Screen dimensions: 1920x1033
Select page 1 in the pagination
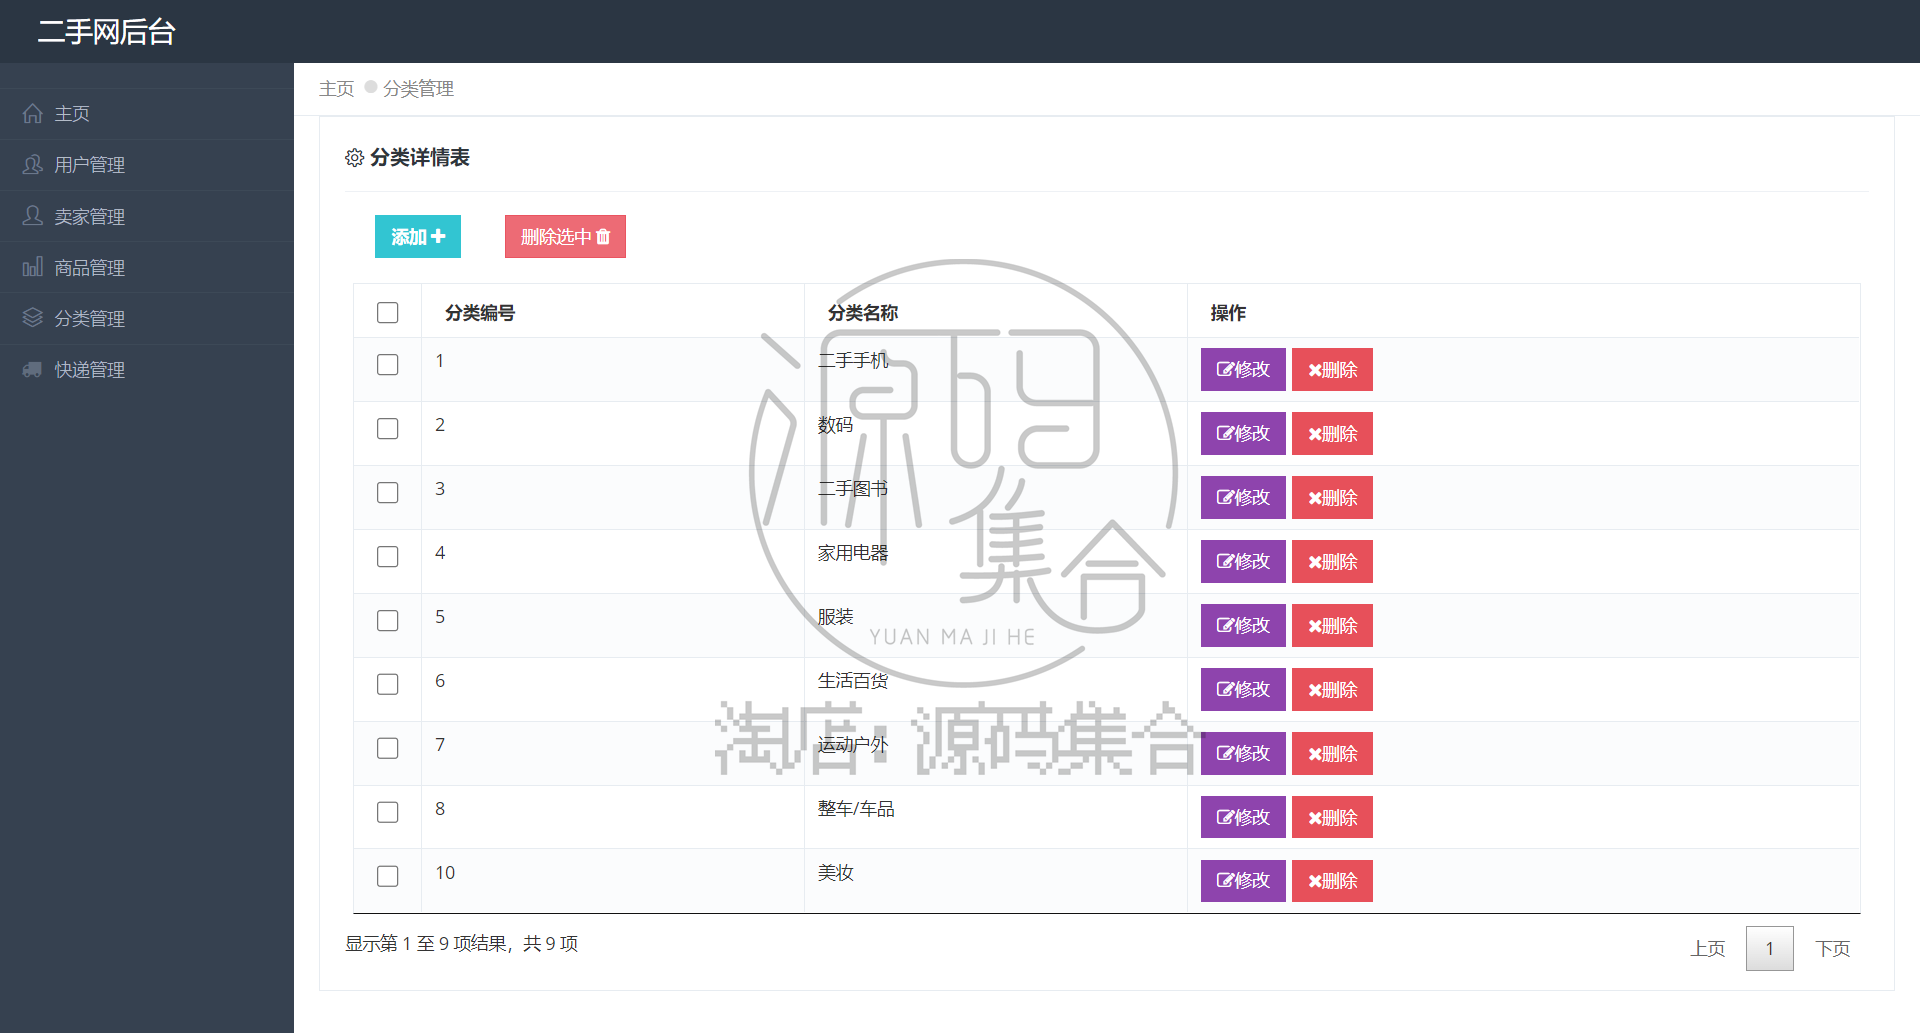tap(1769, 948)
